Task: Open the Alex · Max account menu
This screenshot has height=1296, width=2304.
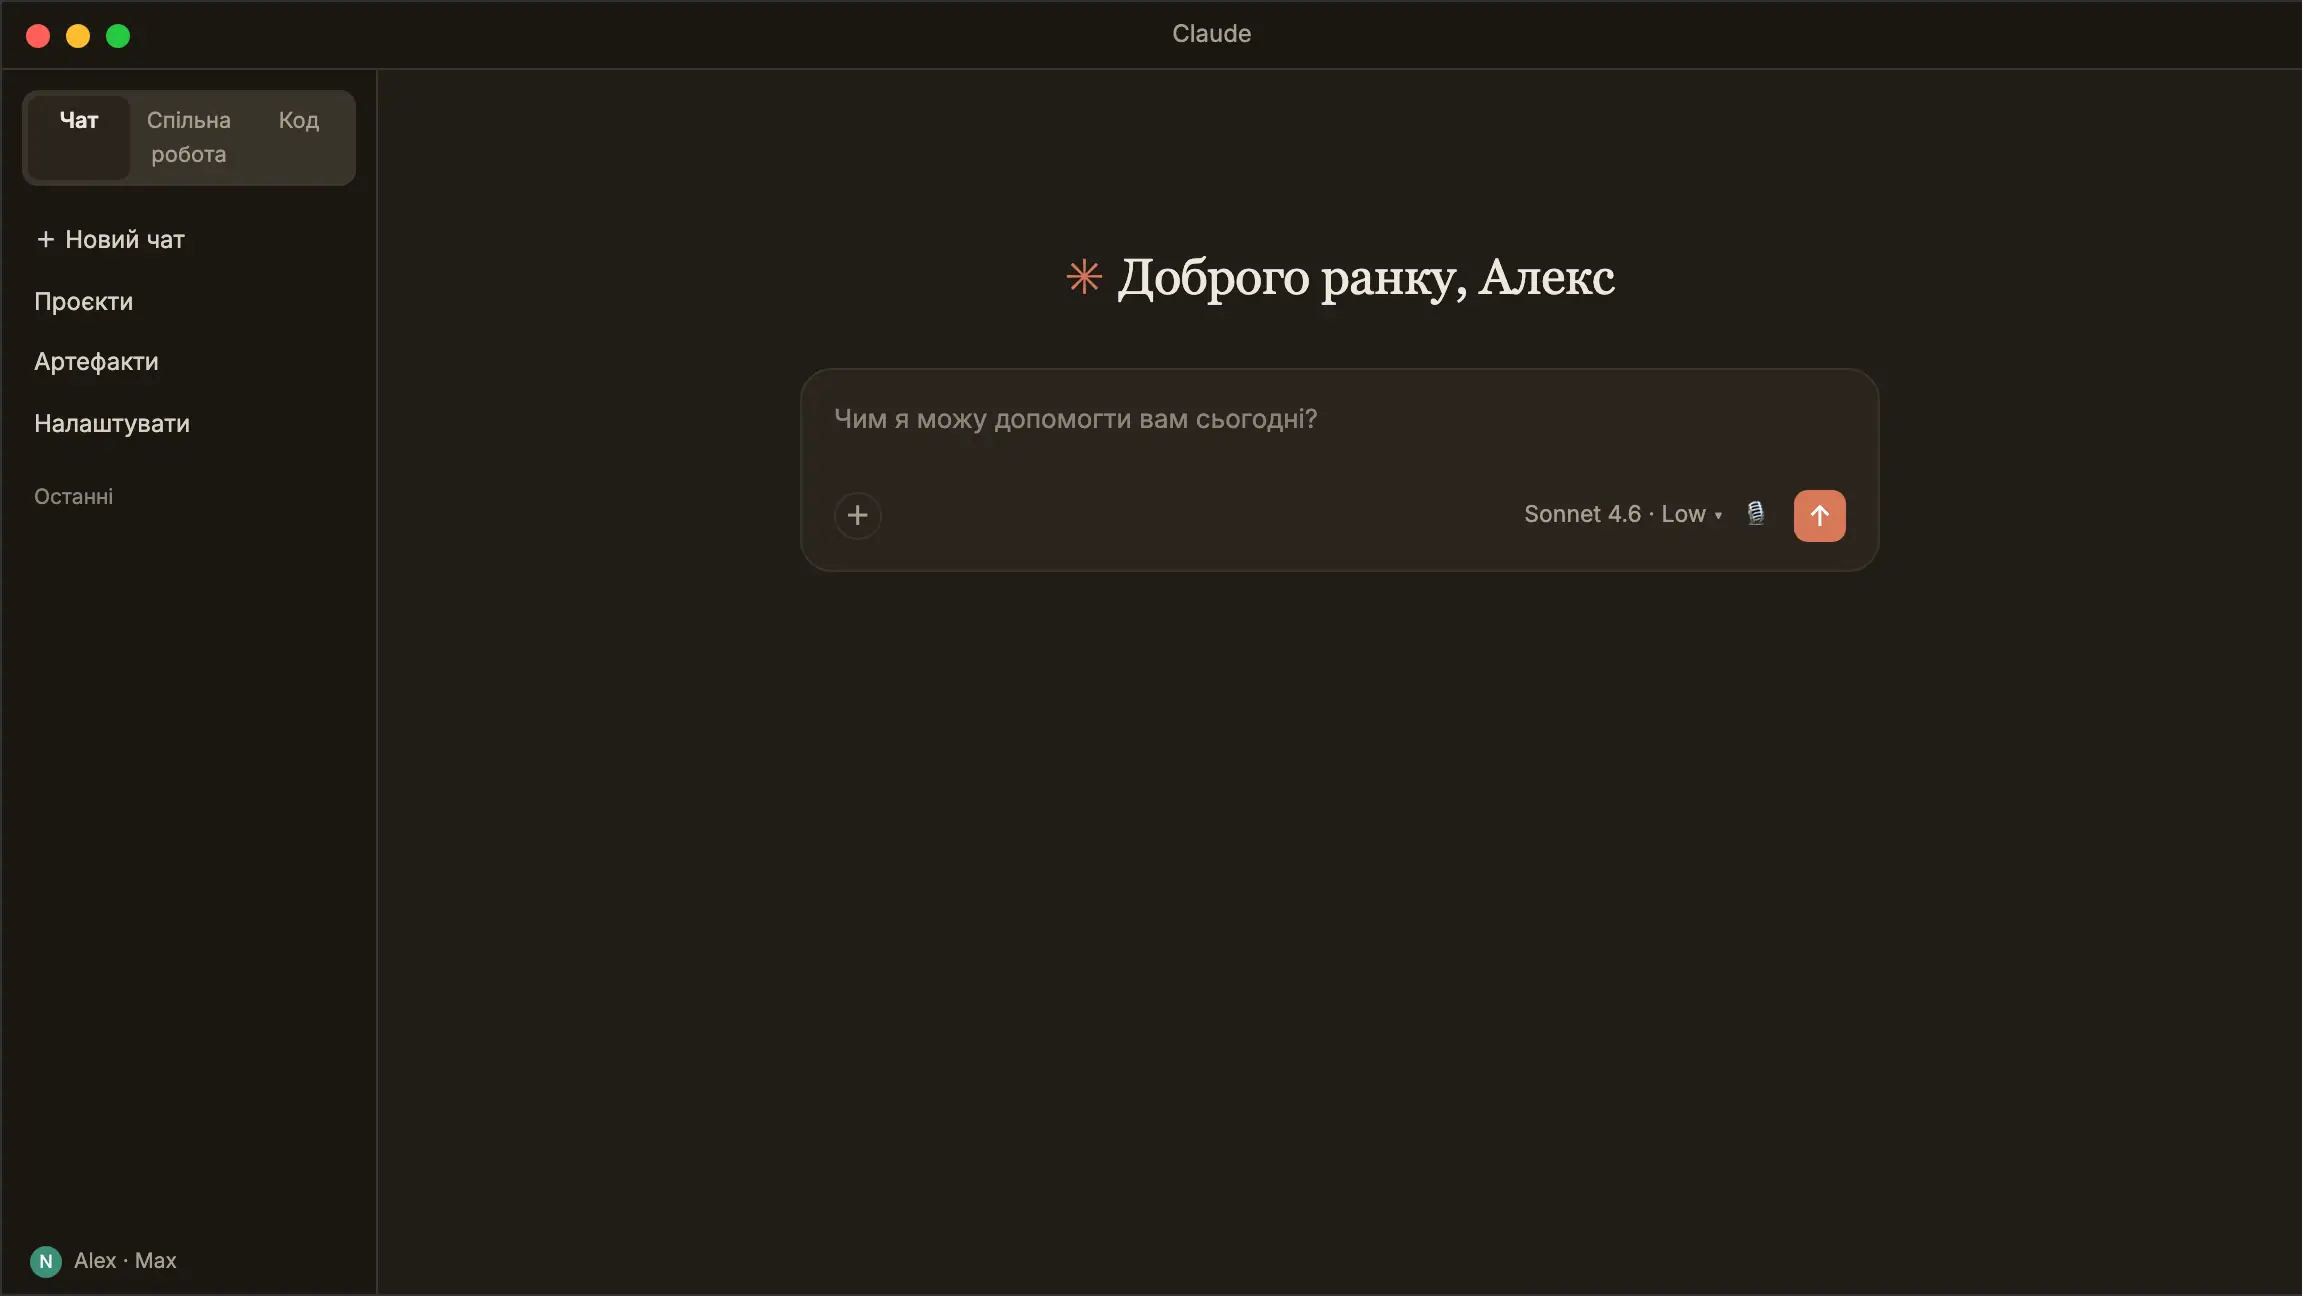Action: point(104,1261)
